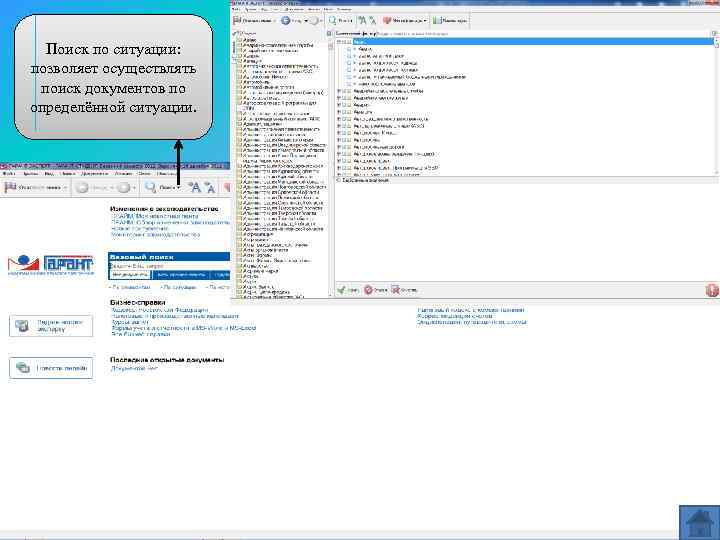The width and height of the screenshot is (720, 540).
Task: Open the Курсы валют link
Action: (x=129, y=322)
